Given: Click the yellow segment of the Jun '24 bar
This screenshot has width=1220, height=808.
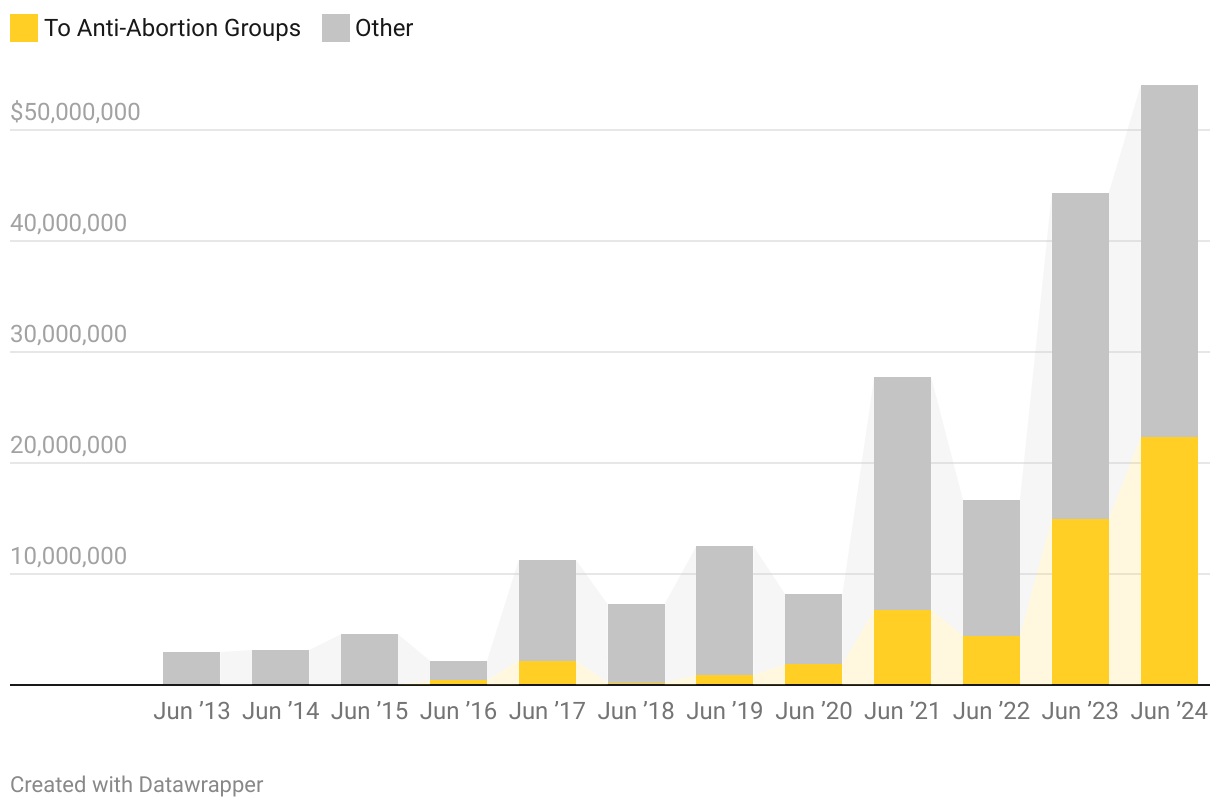Looking at the screenshot, I should [1169, 561].
